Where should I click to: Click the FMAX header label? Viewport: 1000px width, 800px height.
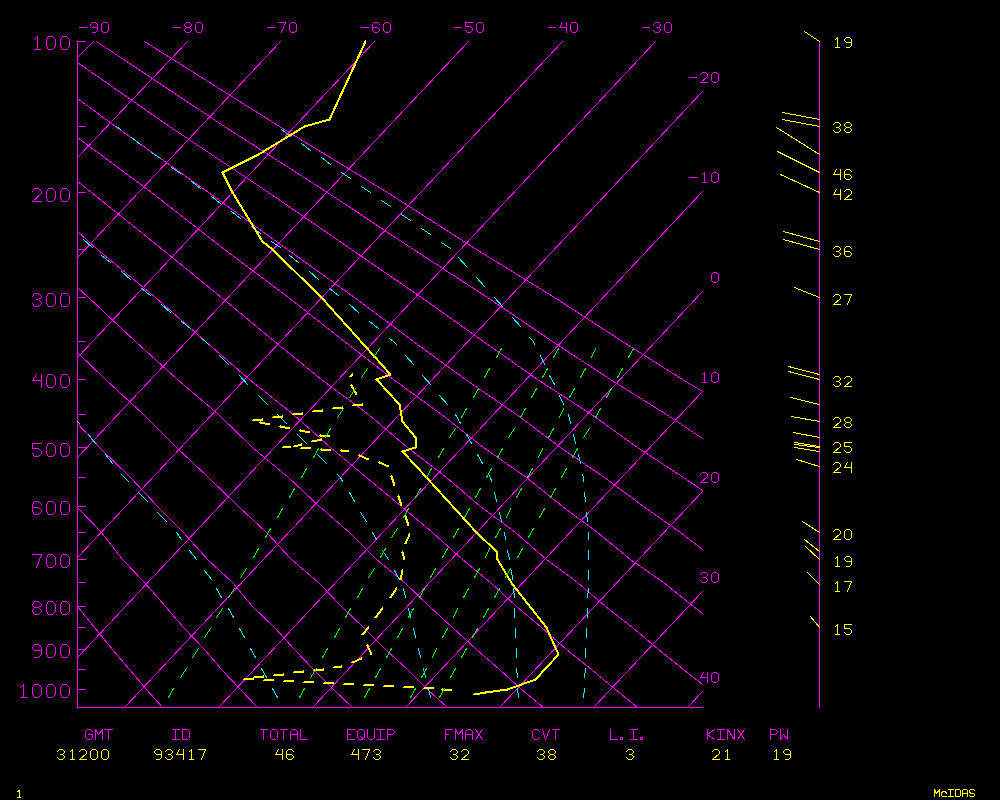(463, 735)
